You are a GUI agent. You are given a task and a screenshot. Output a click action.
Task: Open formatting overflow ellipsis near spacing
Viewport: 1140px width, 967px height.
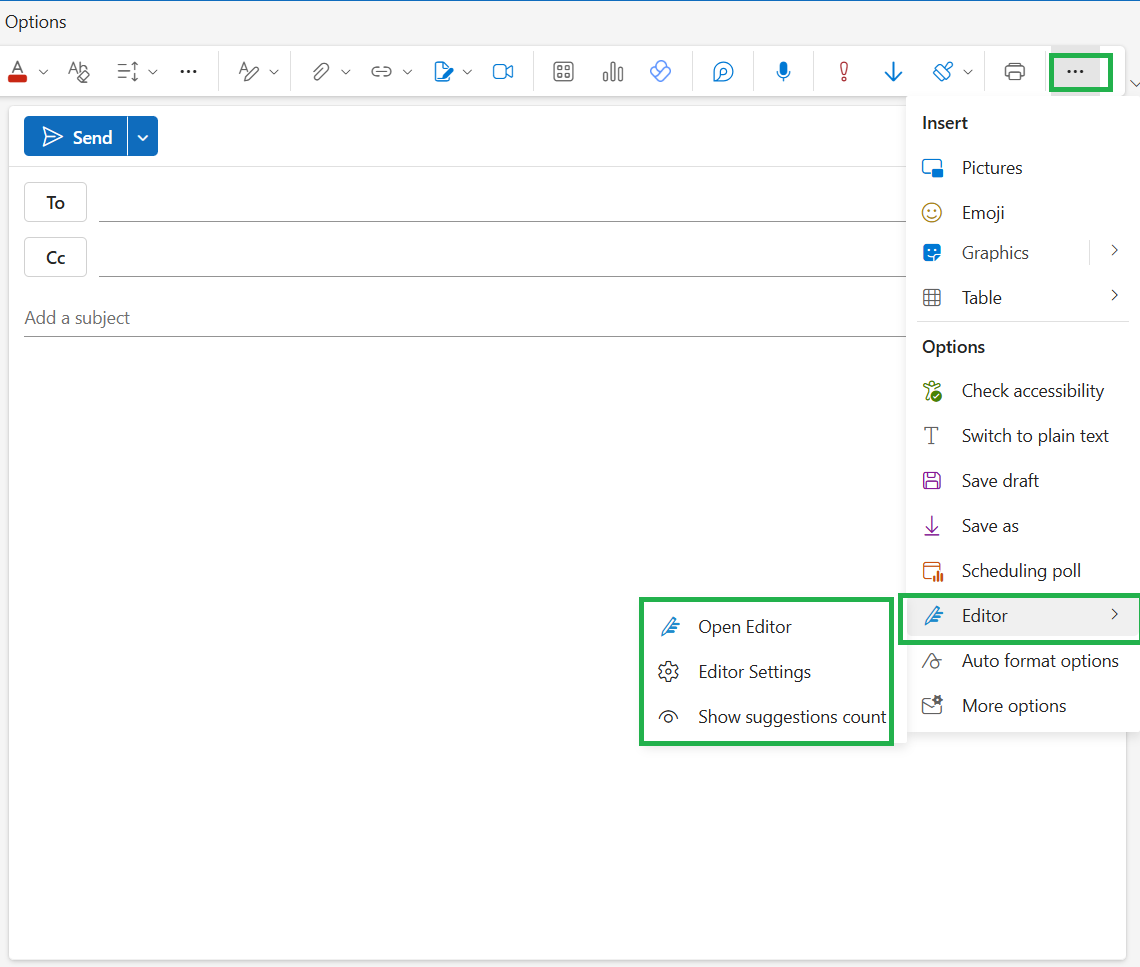click(x=188, y=71)
